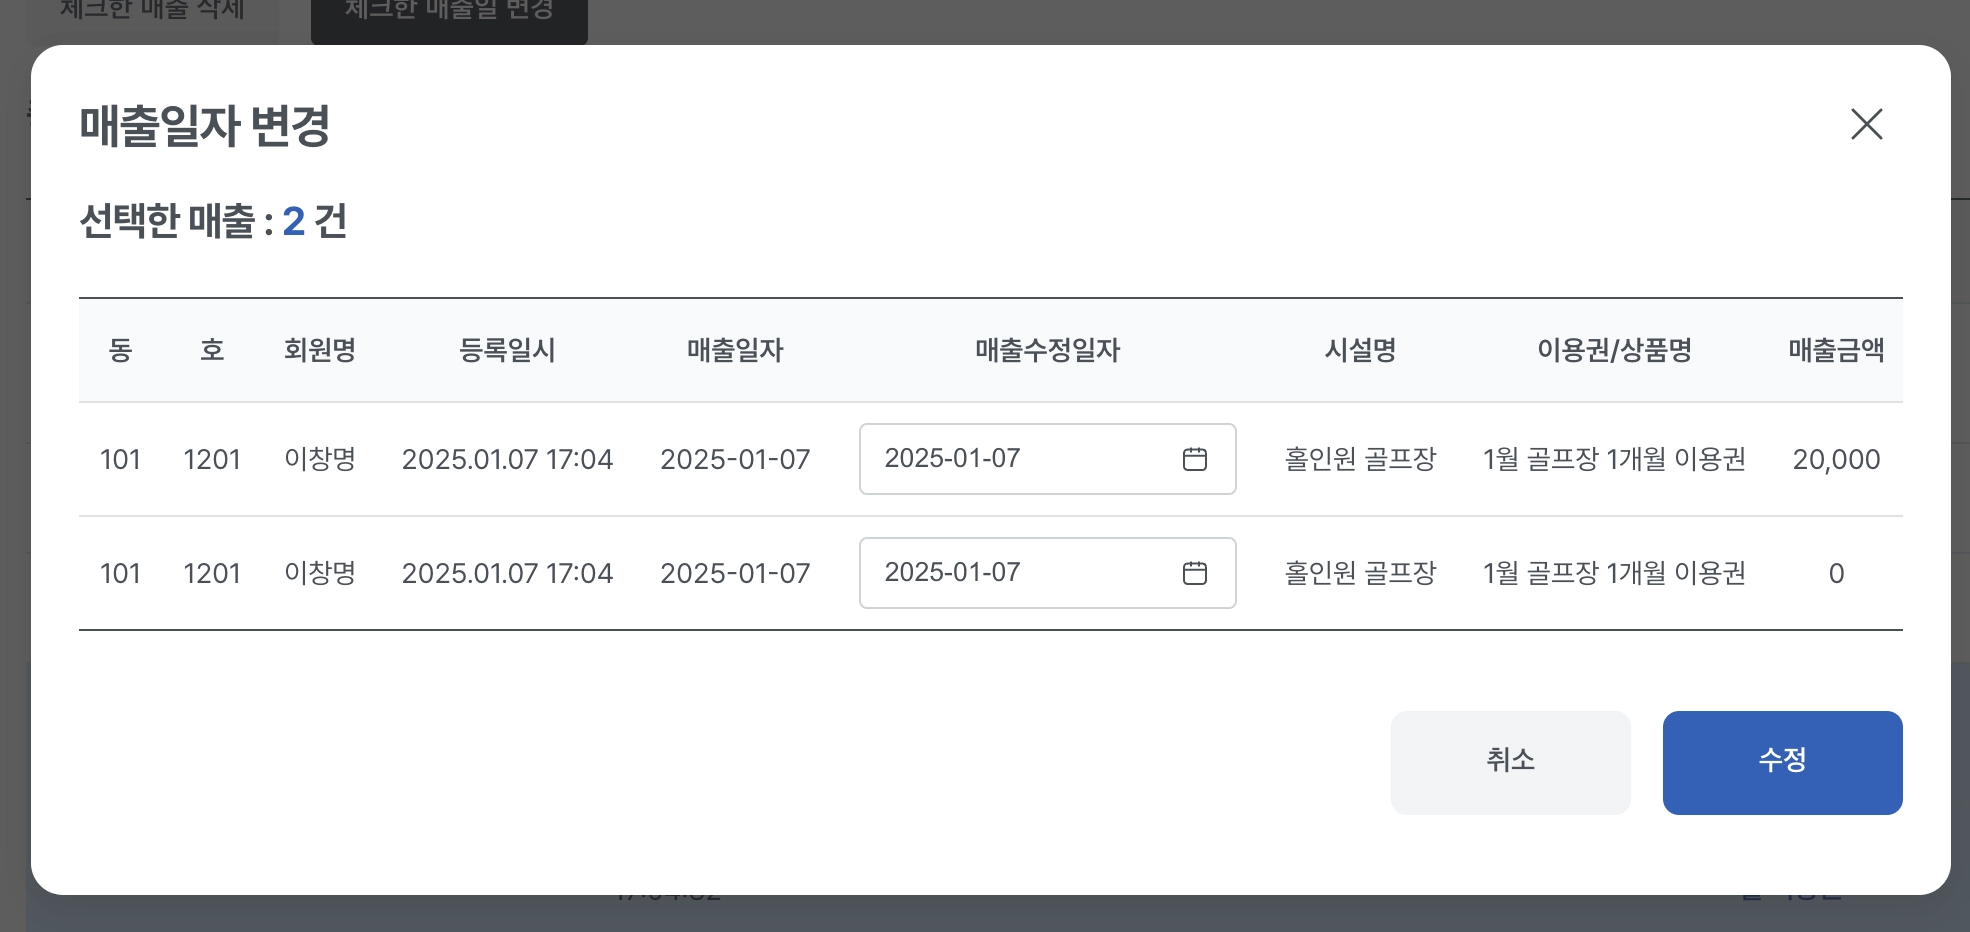Confirm changes with the blue 수정 button
Image resolution: width=1970 pixels, height=932 pixels.
[x=1782, y=762]
